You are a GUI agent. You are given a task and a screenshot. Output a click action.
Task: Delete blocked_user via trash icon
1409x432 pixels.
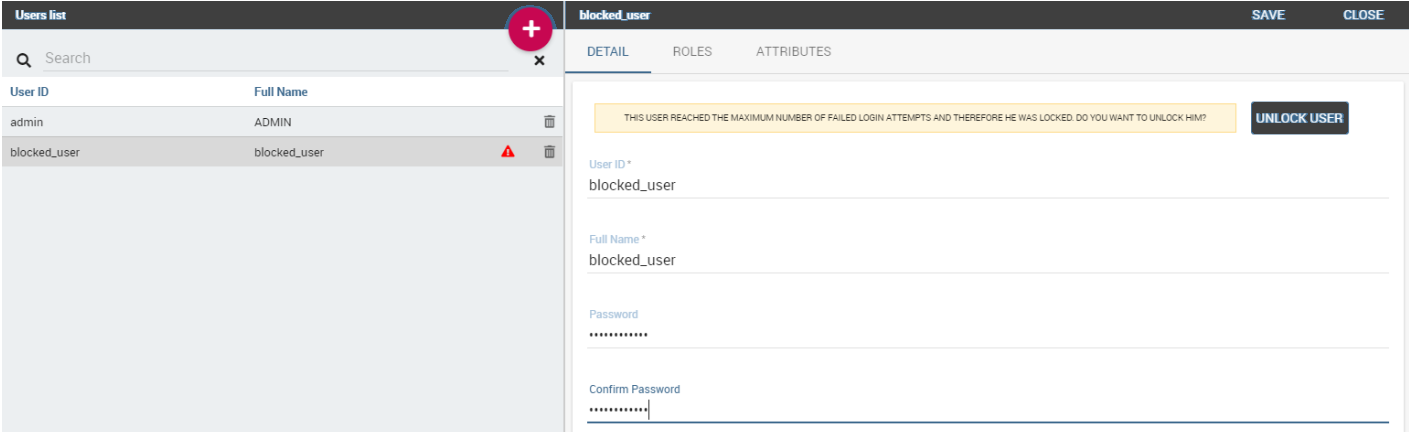[x=549, y=152]
